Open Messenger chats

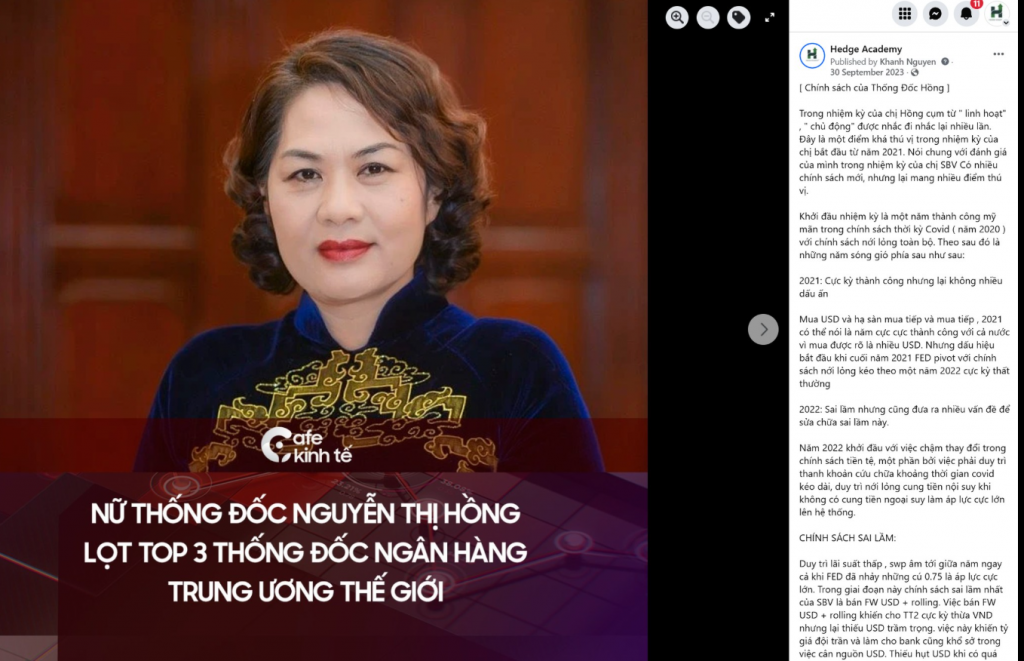pyautogui.click(x=935, y=14)
